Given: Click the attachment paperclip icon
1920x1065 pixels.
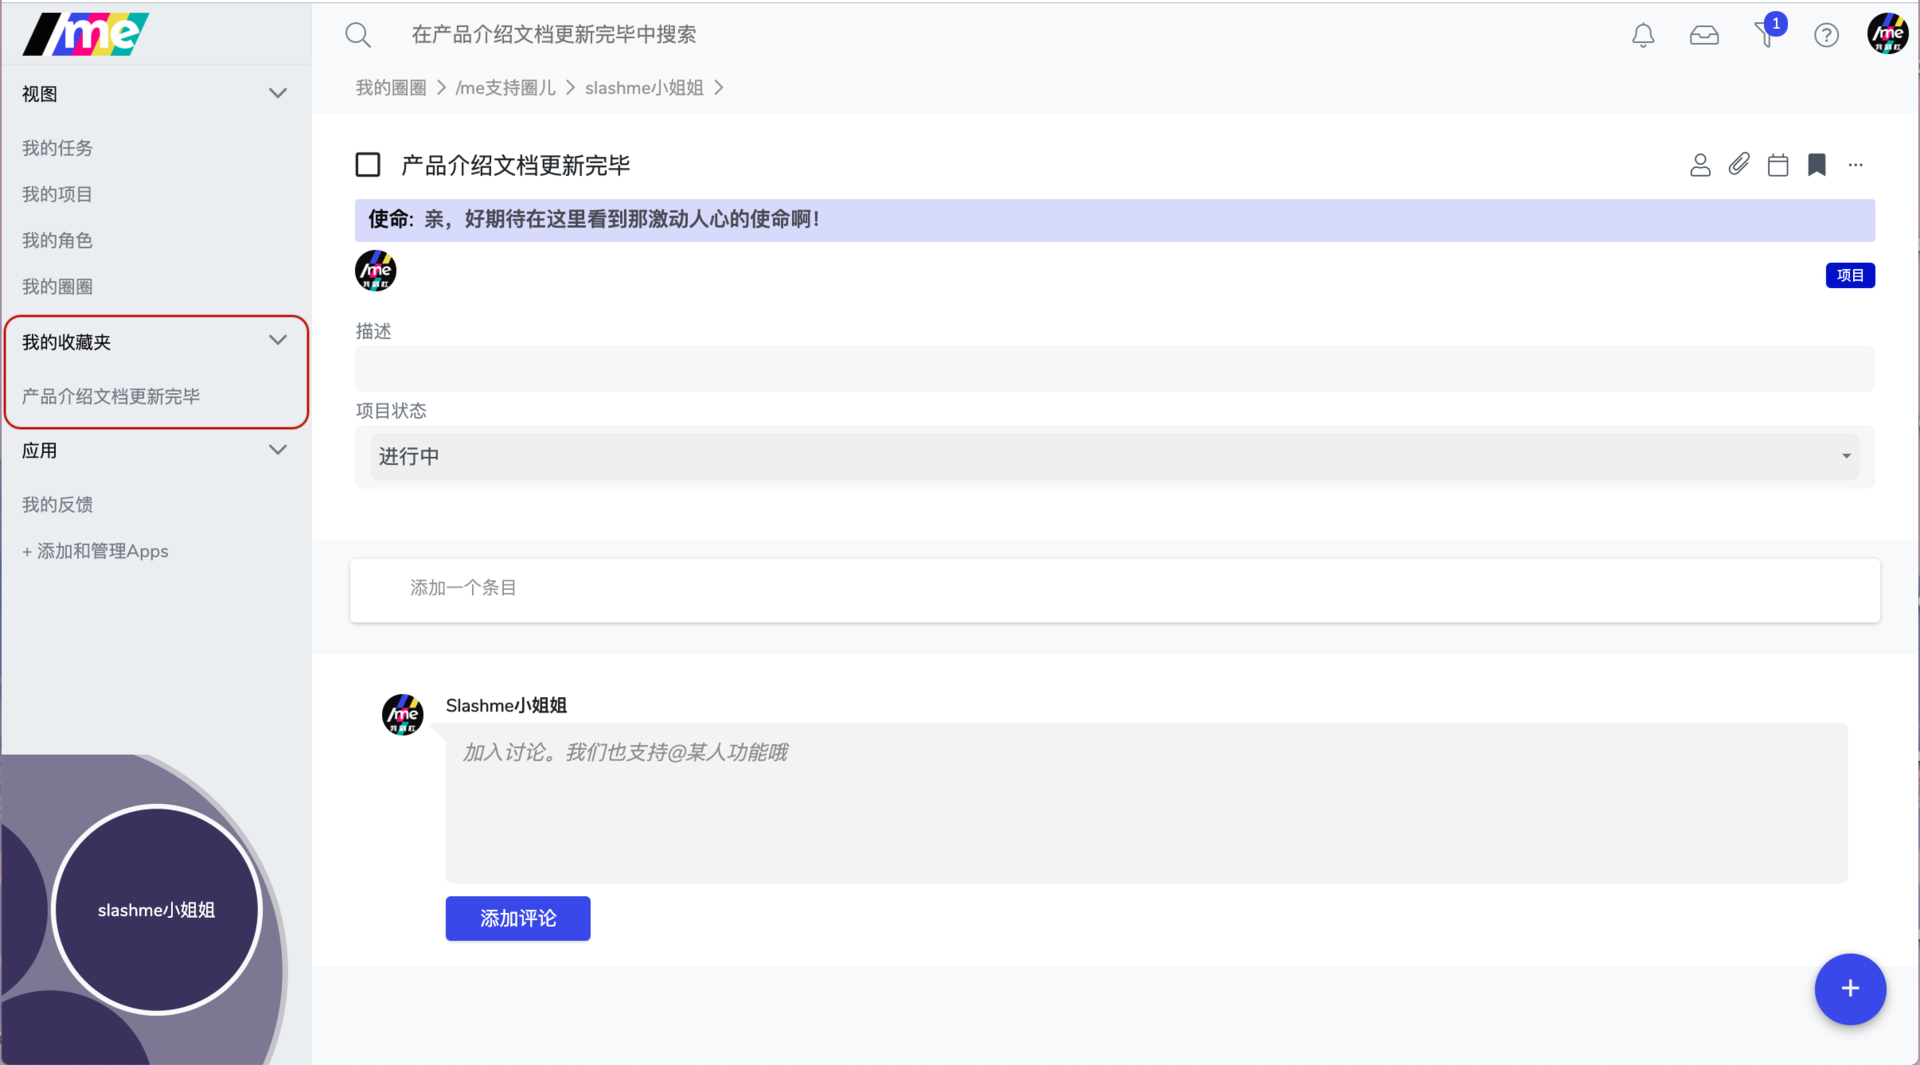Looking at the screenshot, I should pos(1739,164).
